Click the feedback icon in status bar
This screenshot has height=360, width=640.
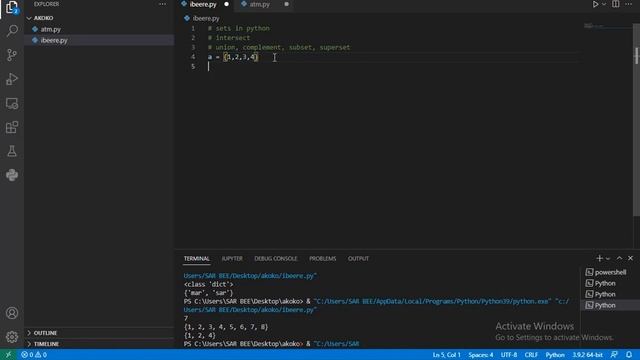[x=614, y=355]
